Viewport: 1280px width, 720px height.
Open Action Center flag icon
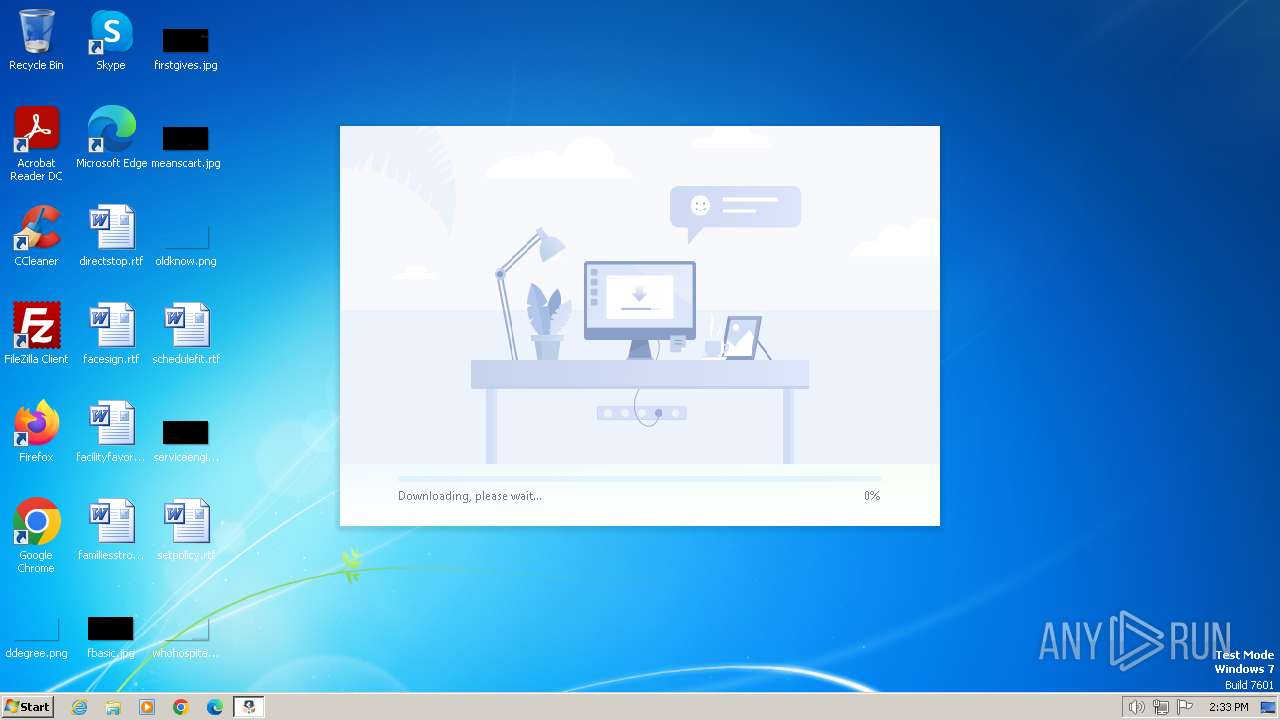(1185, 707)
